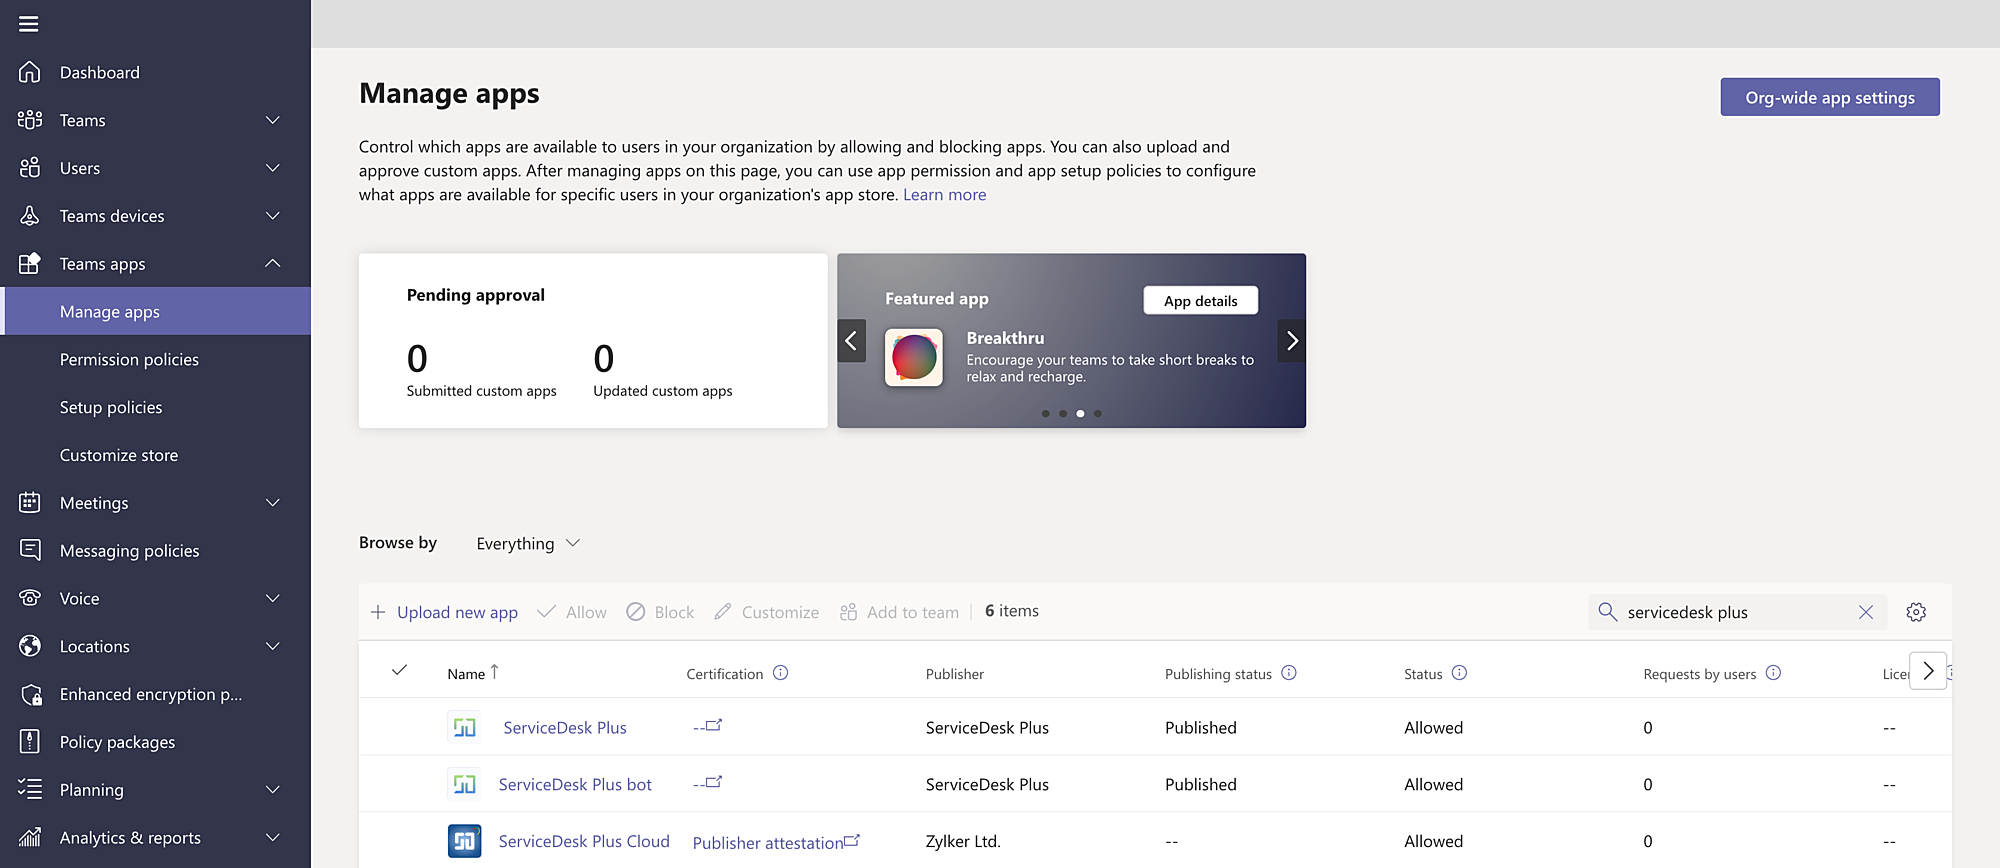This screenshot has height=868, width=2000.
Task: Show next featured app with right arrow
Action: coord(1292,341)
